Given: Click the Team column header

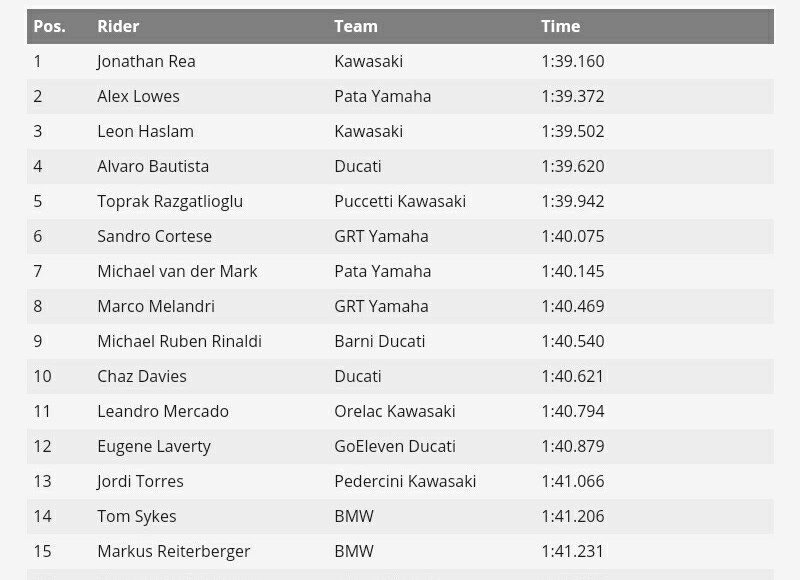Looking at the screenshot, I should point(356,26).
